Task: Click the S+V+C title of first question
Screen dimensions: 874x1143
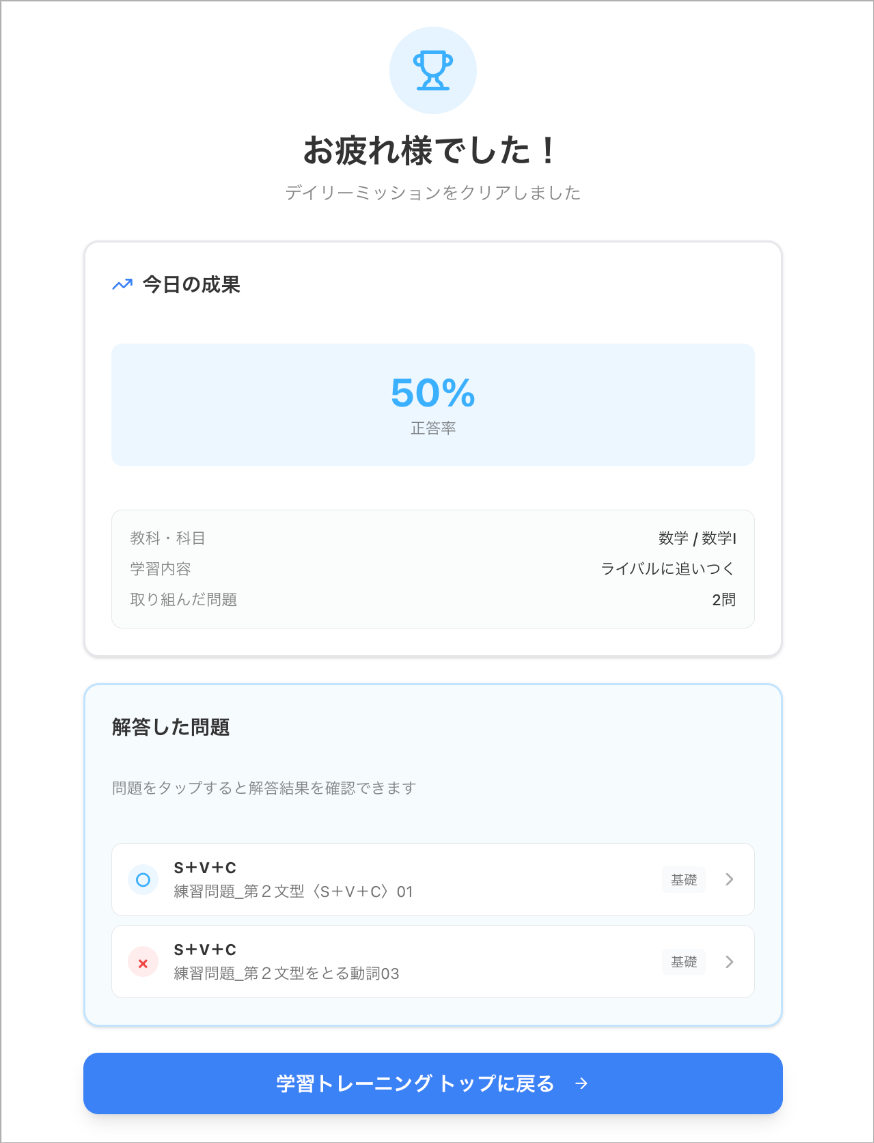Action: pyautogui.click(x=205, y=867)
